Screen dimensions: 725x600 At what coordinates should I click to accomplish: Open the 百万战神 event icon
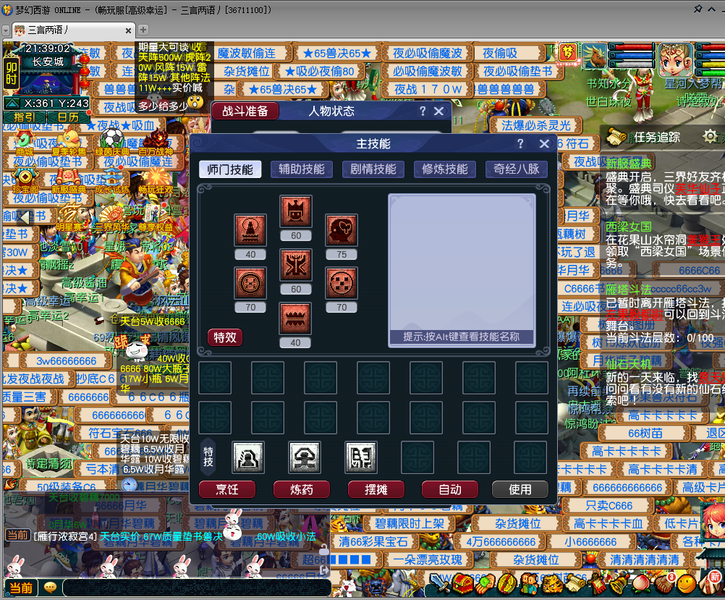click(156, 142)
